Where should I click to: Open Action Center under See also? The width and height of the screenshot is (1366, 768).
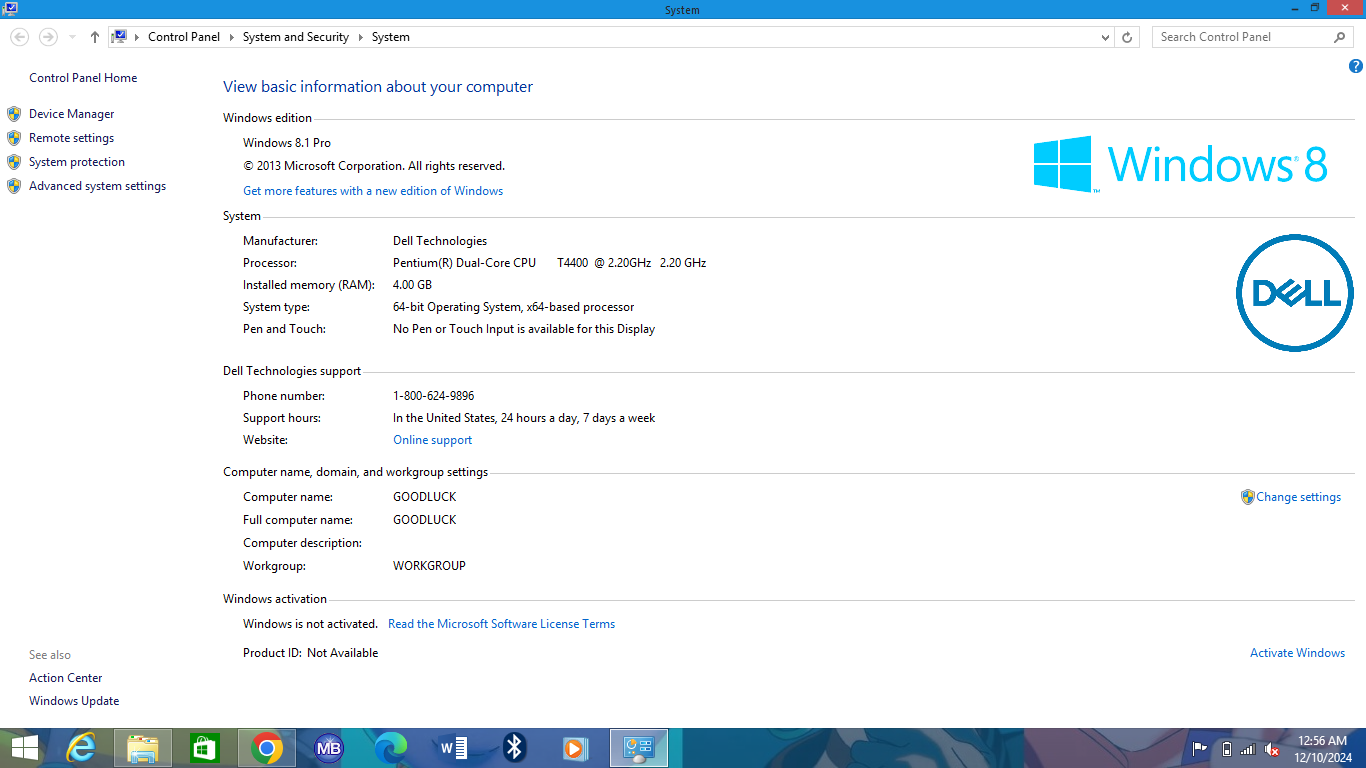pyautogui.click(x=66, y=678)
